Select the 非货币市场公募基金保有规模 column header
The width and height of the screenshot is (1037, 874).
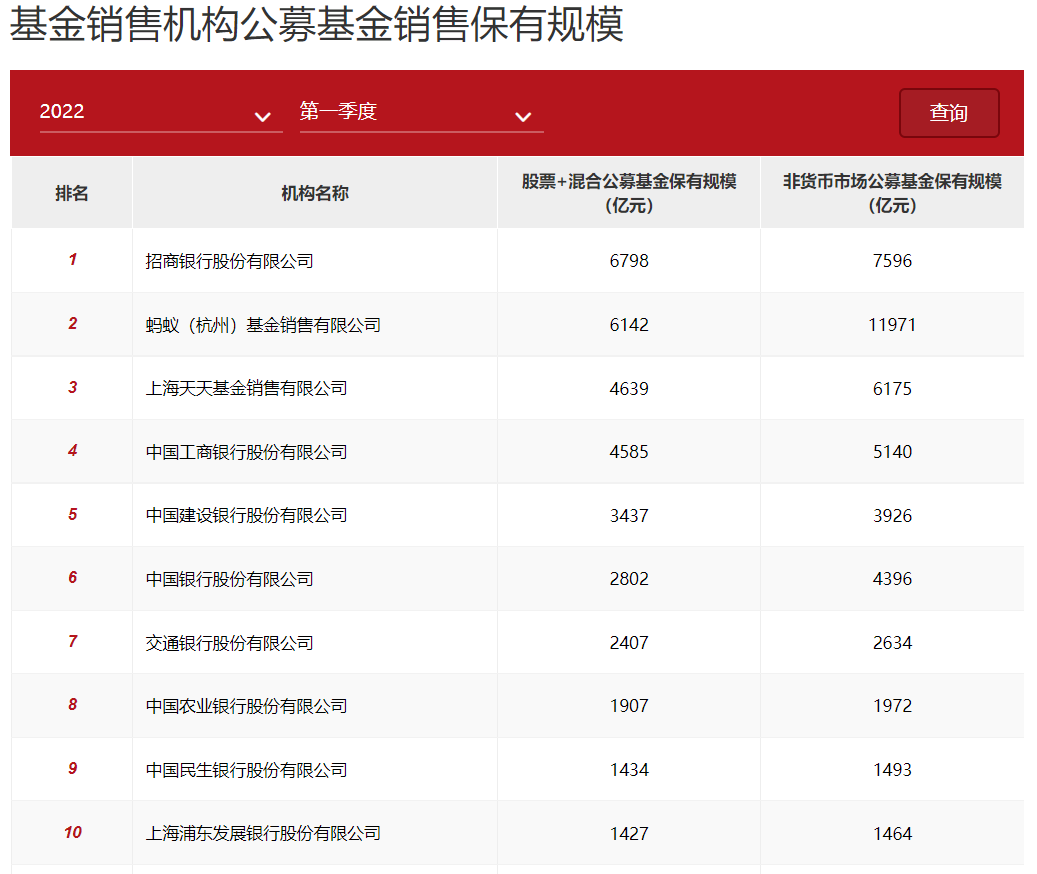[892, 194]
